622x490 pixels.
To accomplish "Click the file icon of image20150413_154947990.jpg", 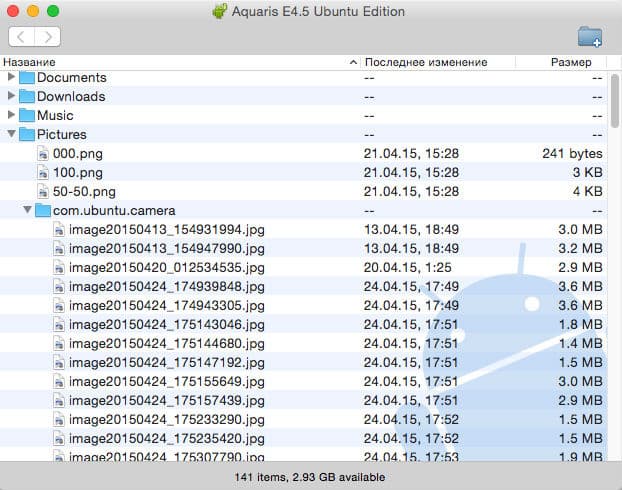I will coord(59,248).
